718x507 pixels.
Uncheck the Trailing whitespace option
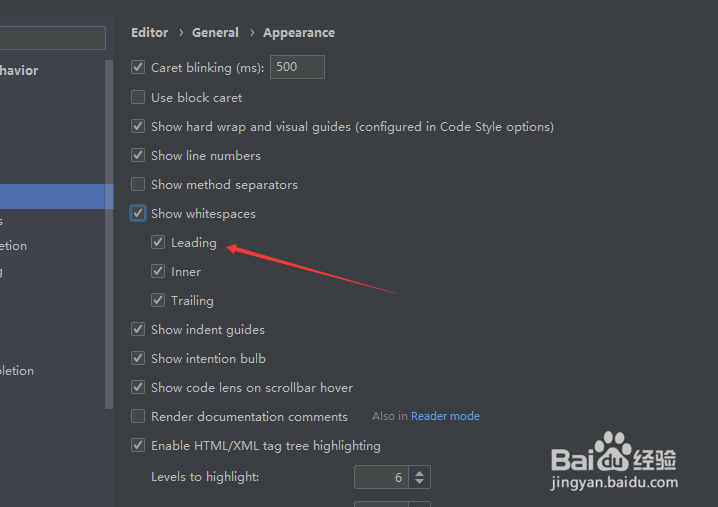[158, 300]
